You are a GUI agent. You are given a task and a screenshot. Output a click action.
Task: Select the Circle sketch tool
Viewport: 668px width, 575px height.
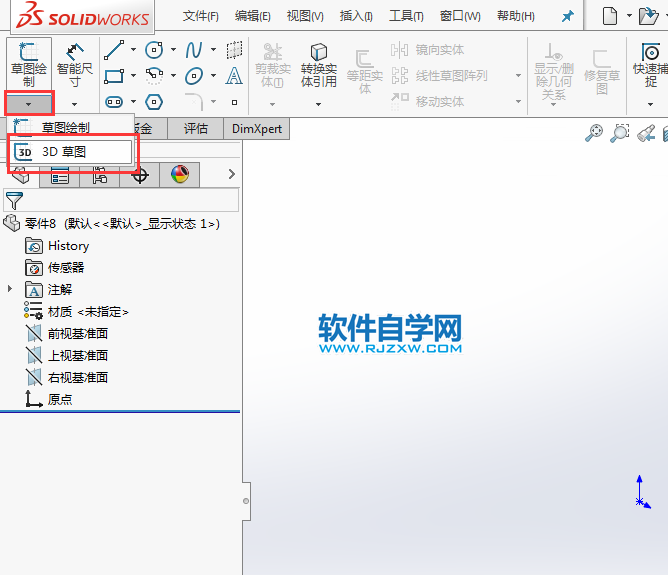click(x=154, y=50)
